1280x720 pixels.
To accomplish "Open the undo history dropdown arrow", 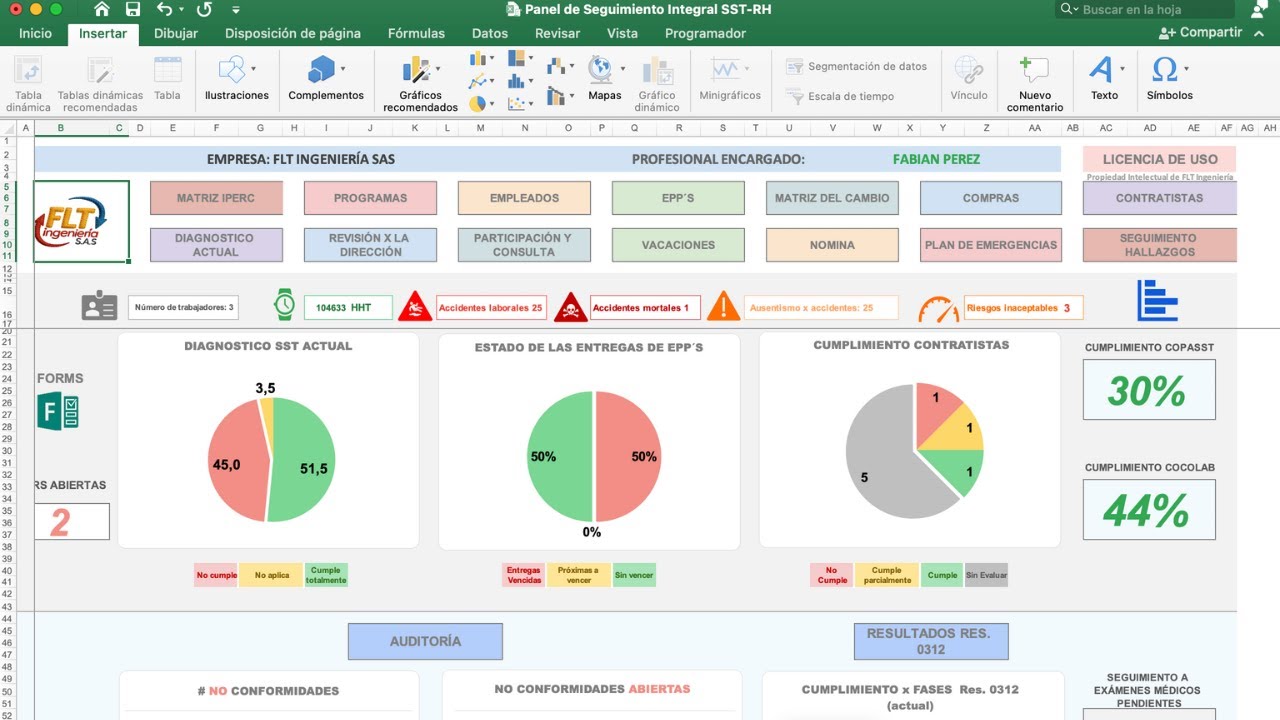I will tap(183, 11).
